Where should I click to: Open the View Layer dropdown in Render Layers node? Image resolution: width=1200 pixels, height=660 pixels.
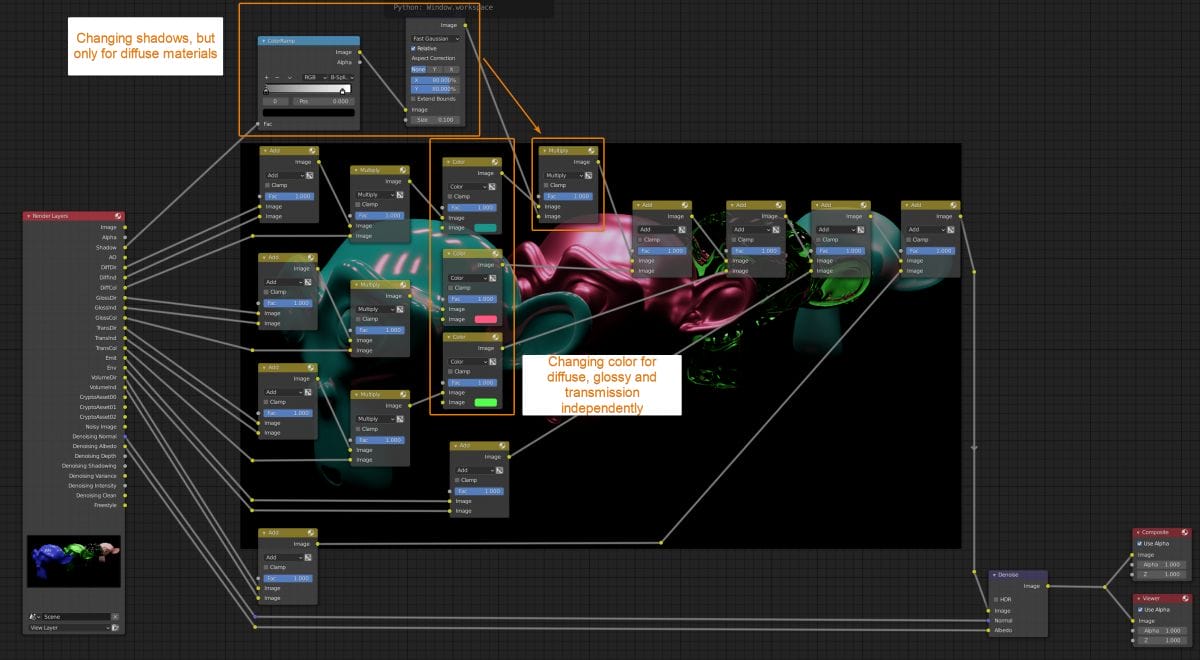64,628
